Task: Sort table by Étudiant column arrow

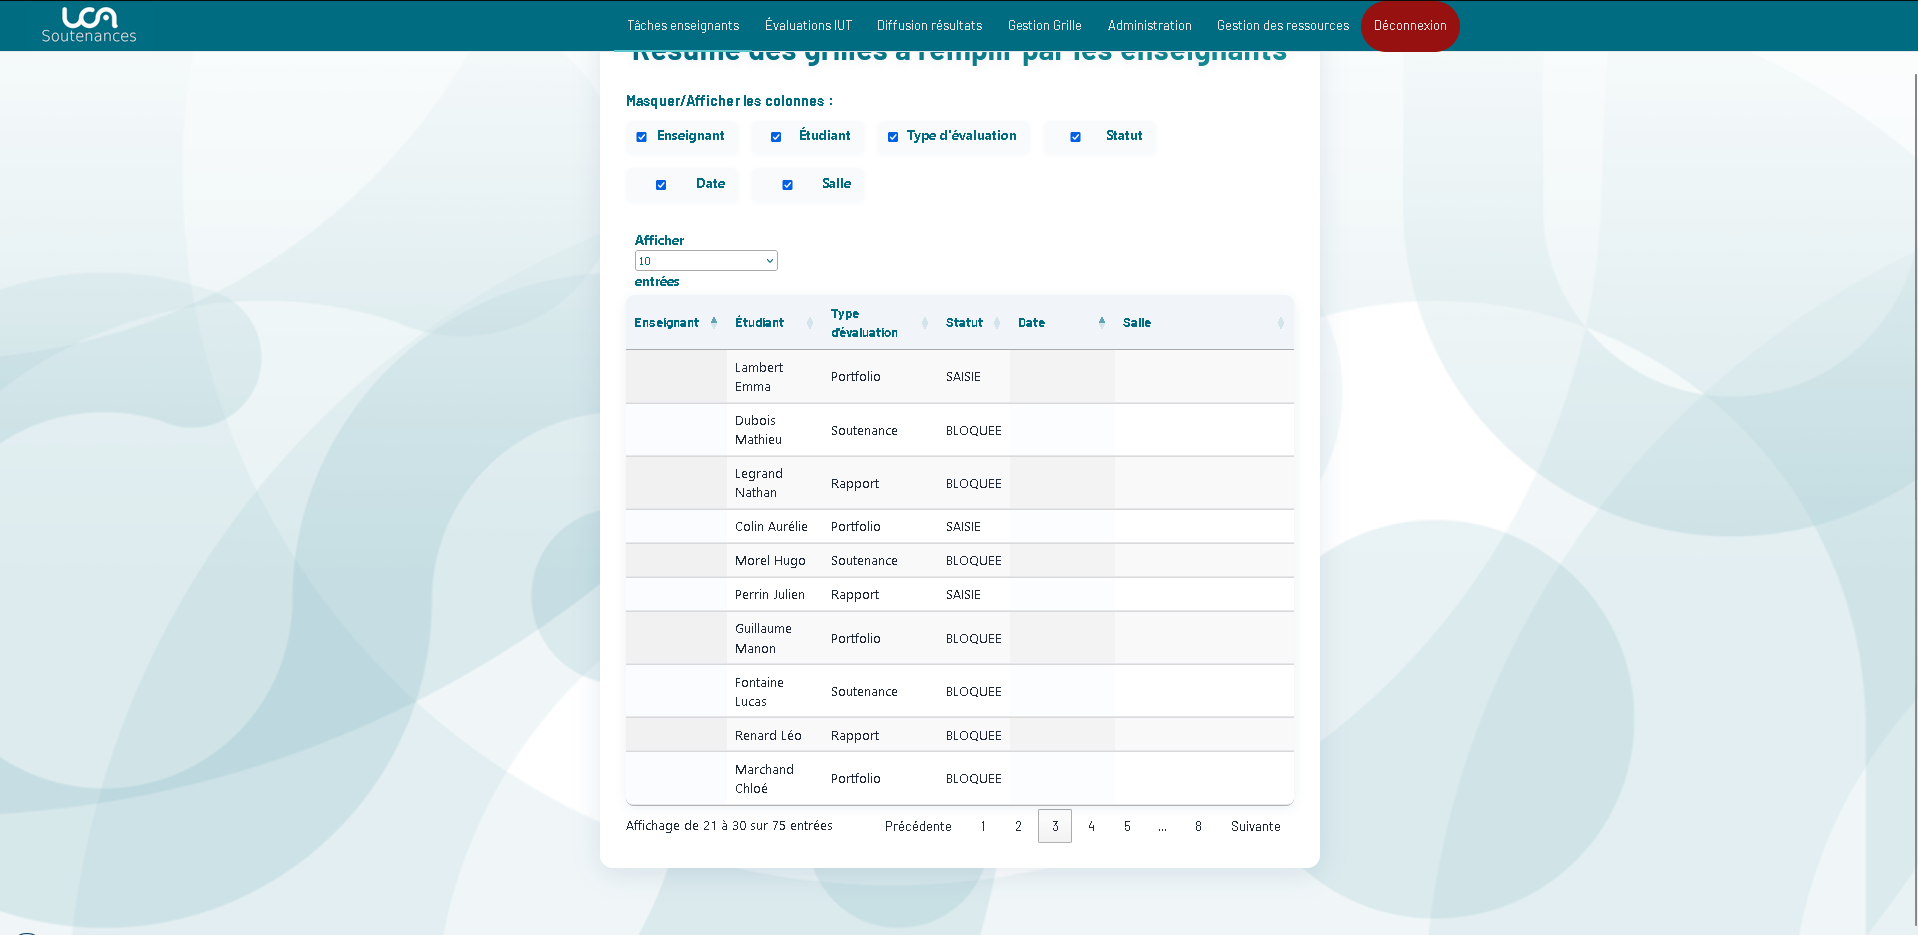Action: coord(810,323)
